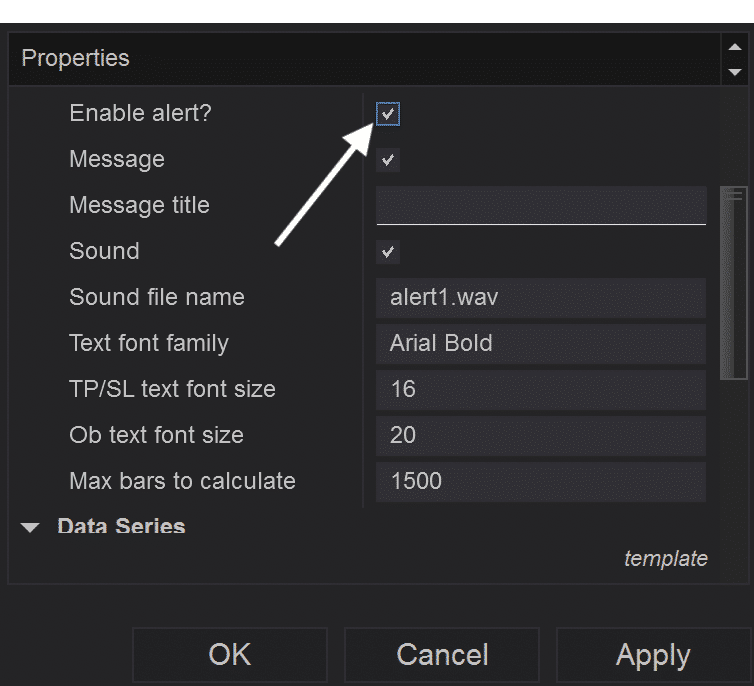This screenshot has height=686, width=754.
Task: Edit the TP/SL text font size value 16
Action: pos(541,389)
